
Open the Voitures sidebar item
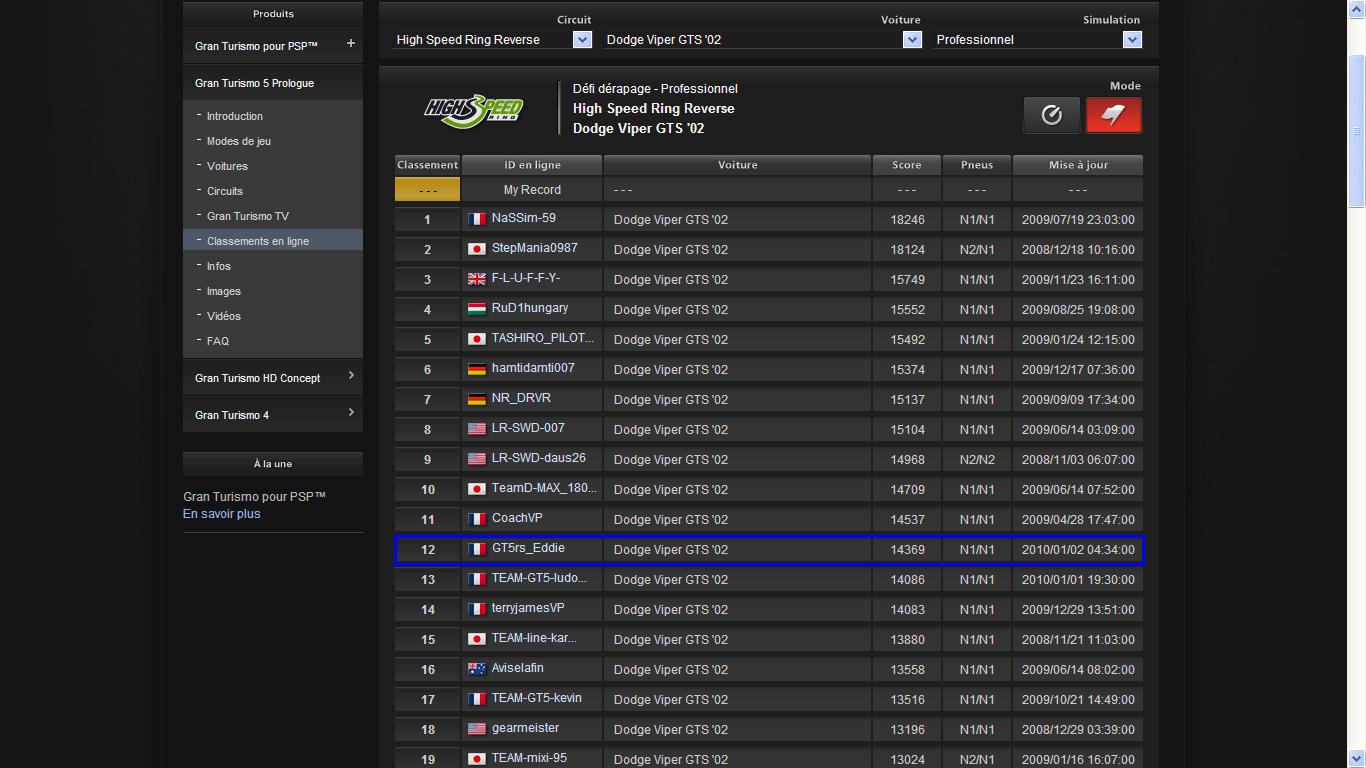point(227,166)
